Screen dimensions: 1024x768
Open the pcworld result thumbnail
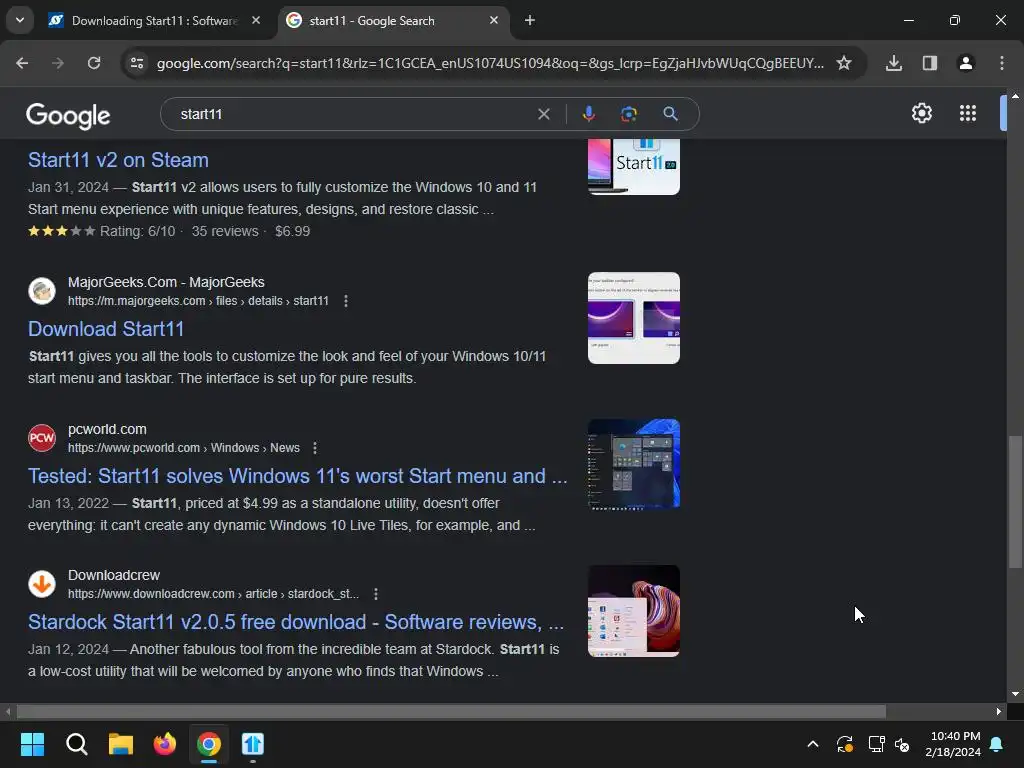point(633,464)
